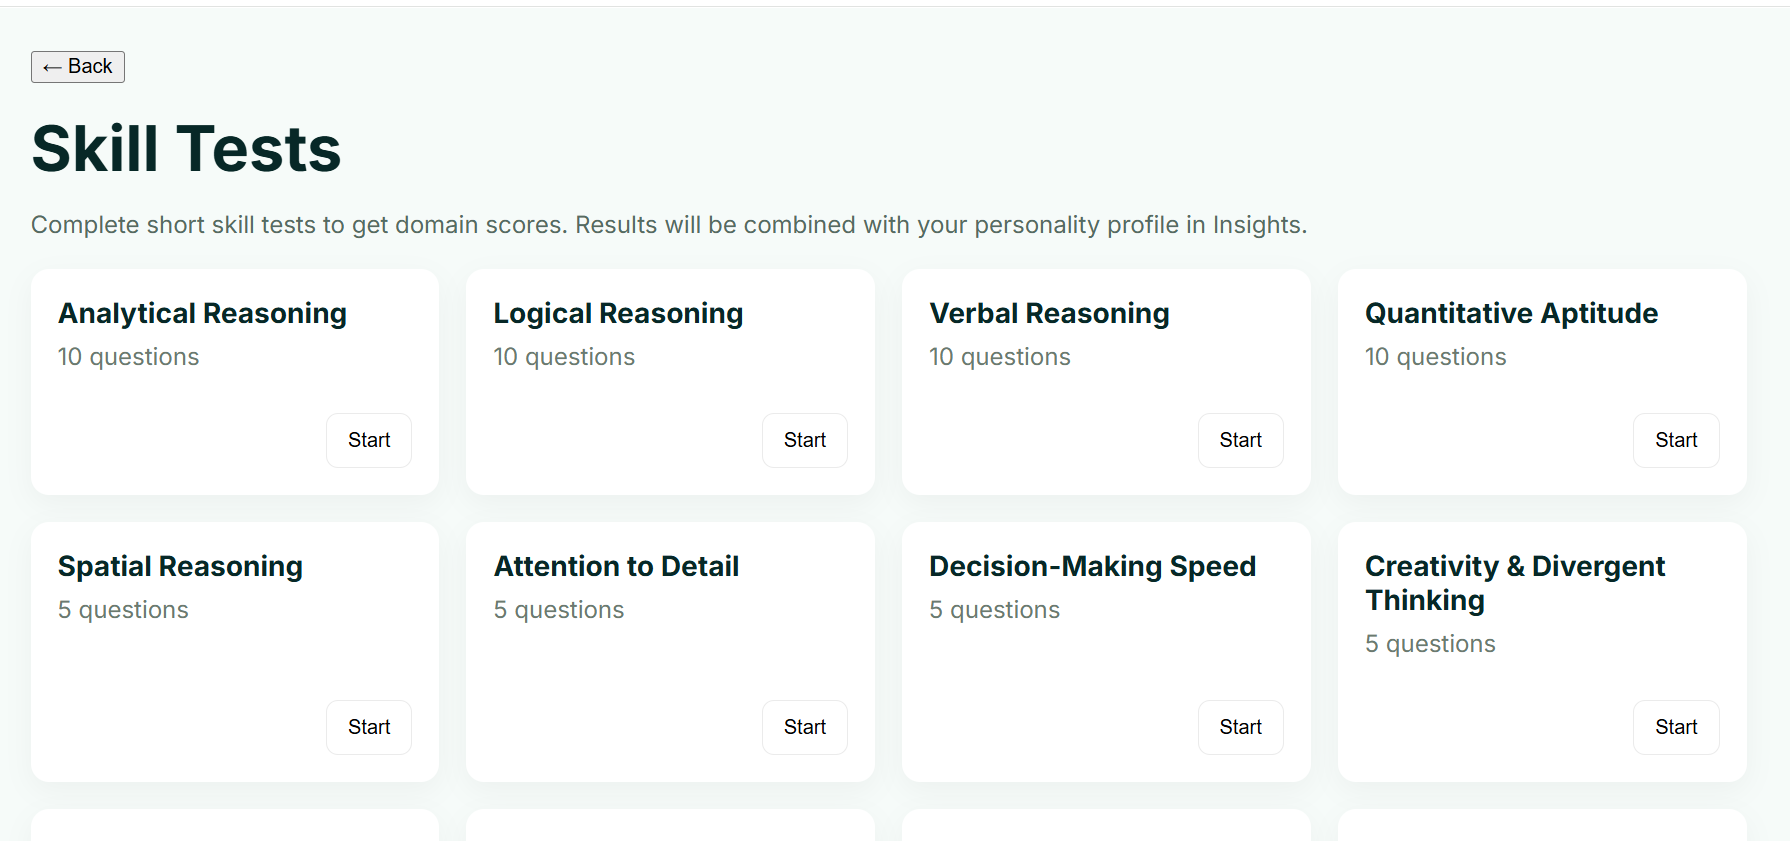Open the Creativity & Divergent Thinking card
The image size is (1790, 841).
coord(1514,583)
